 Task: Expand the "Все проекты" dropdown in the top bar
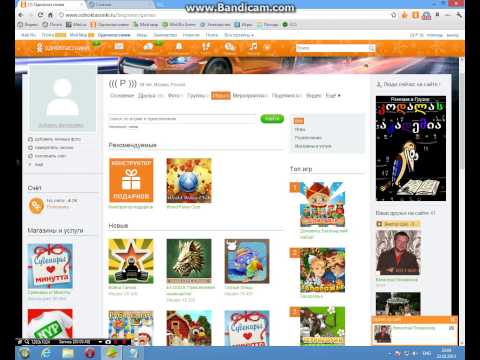(x=239, y=35)
